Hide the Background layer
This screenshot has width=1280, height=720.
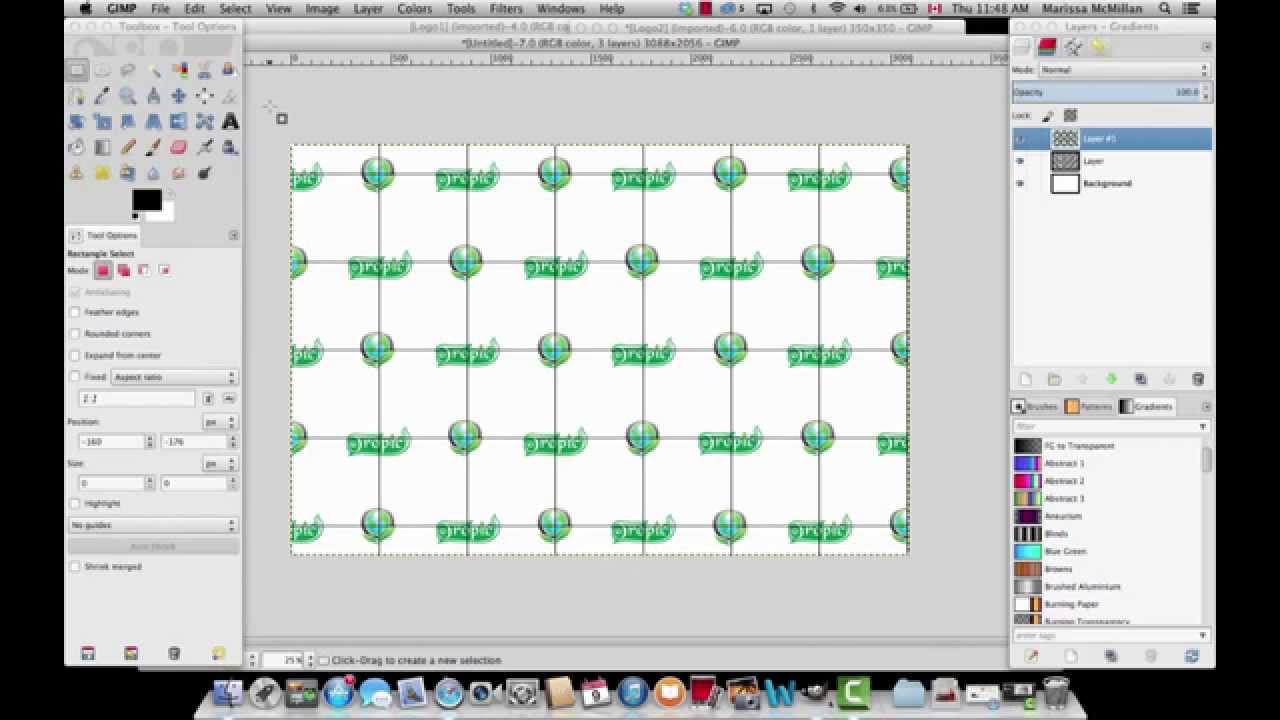tap(1020, 184)
